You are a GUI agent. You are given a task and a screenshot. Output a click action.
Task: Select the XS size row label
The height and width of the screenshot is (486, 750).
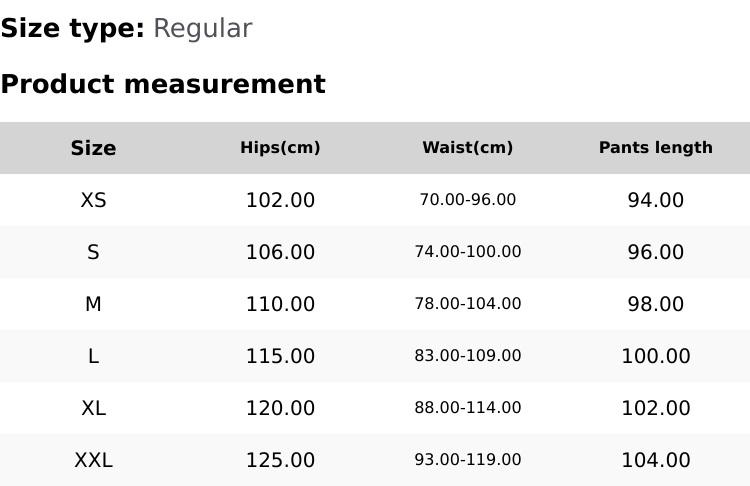93,200
